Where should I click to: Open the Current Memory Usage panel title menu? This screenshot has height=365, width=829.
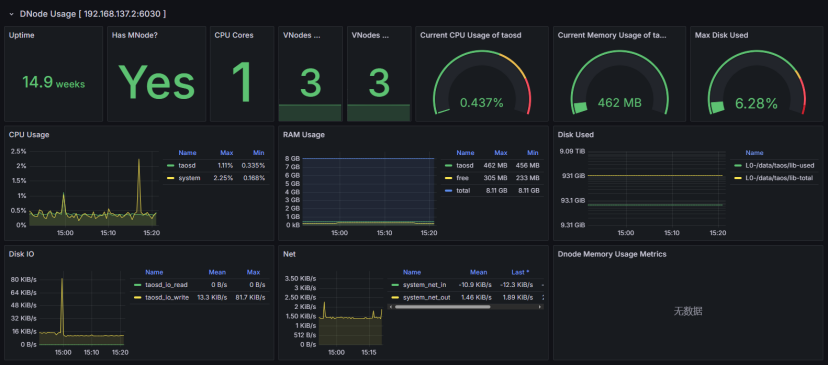pos(612,35)
